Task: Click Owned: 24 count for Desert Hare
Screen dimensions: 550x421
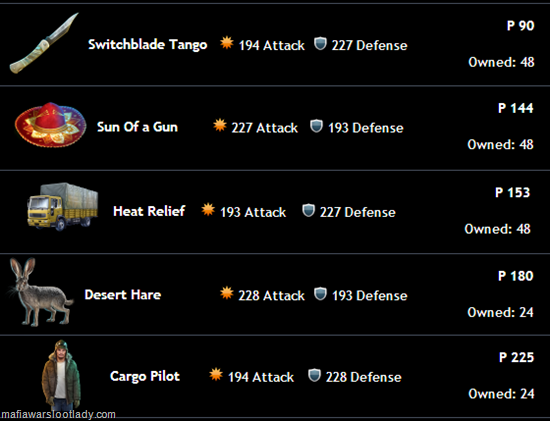Action: point(501,312)
